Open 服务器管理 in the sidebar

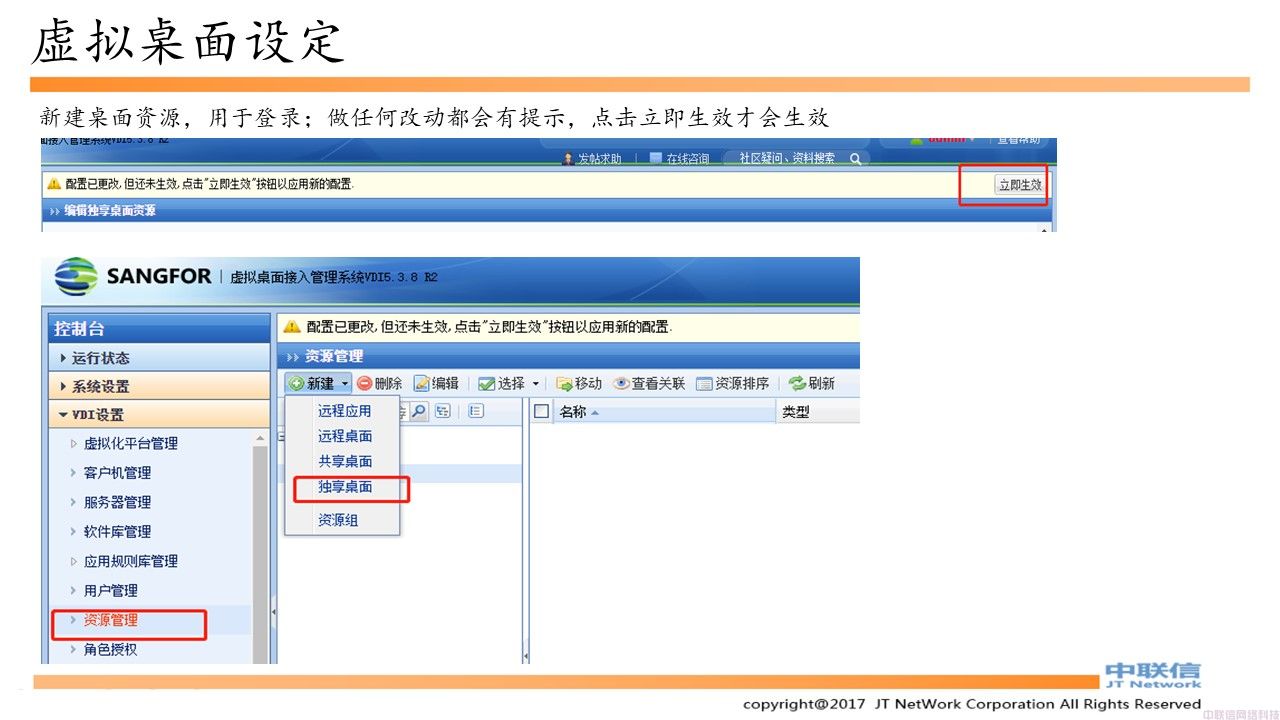(x=117, y=502)
